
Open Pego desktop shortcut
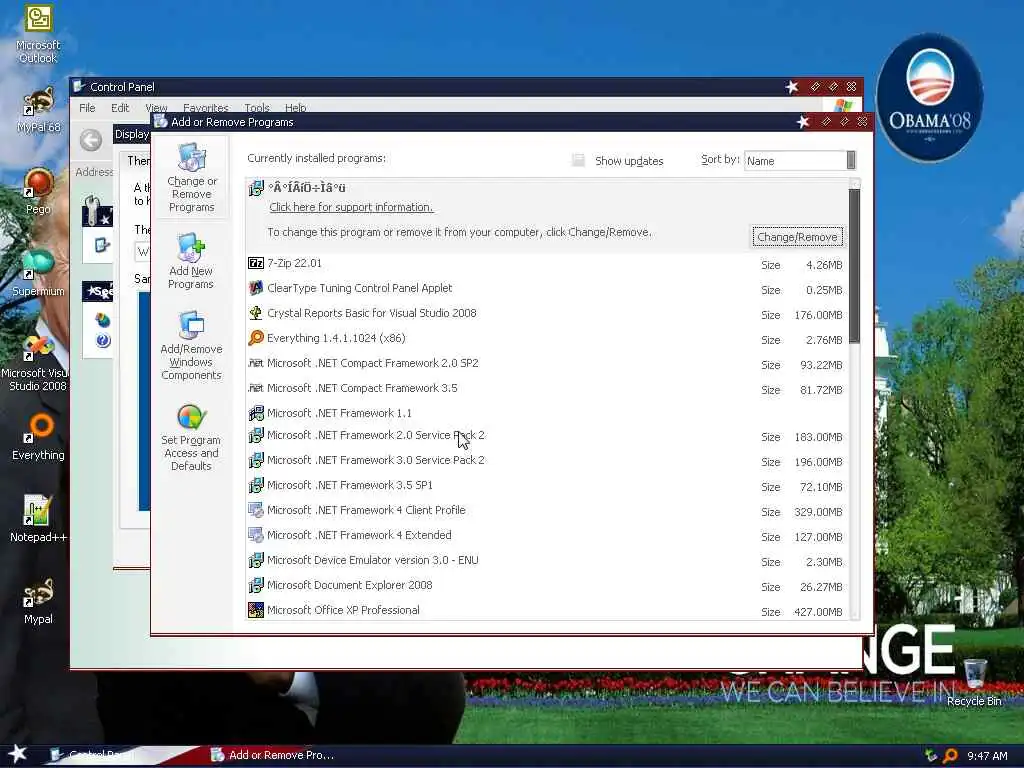[x=38, y=191]
